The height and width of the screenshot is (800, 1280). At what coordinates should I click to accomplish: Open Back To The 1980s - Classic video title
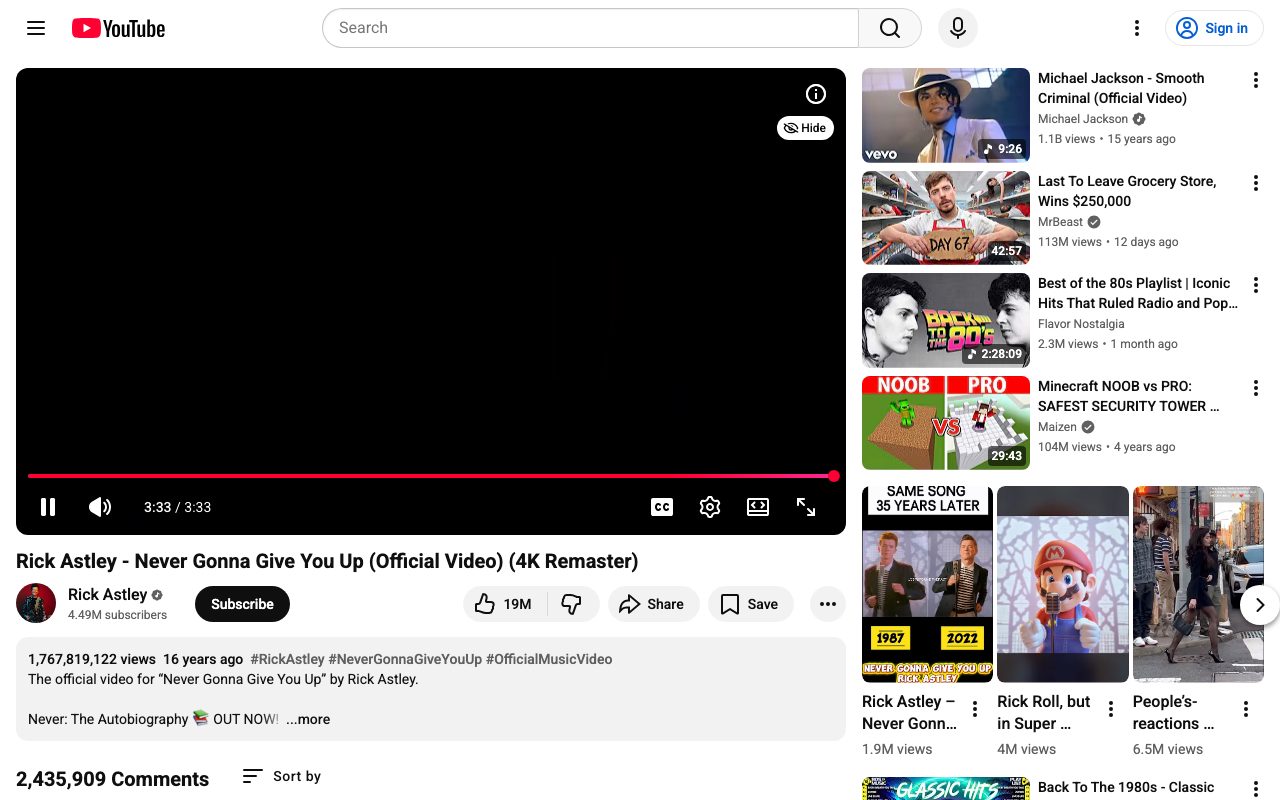tap(1126, 788)
